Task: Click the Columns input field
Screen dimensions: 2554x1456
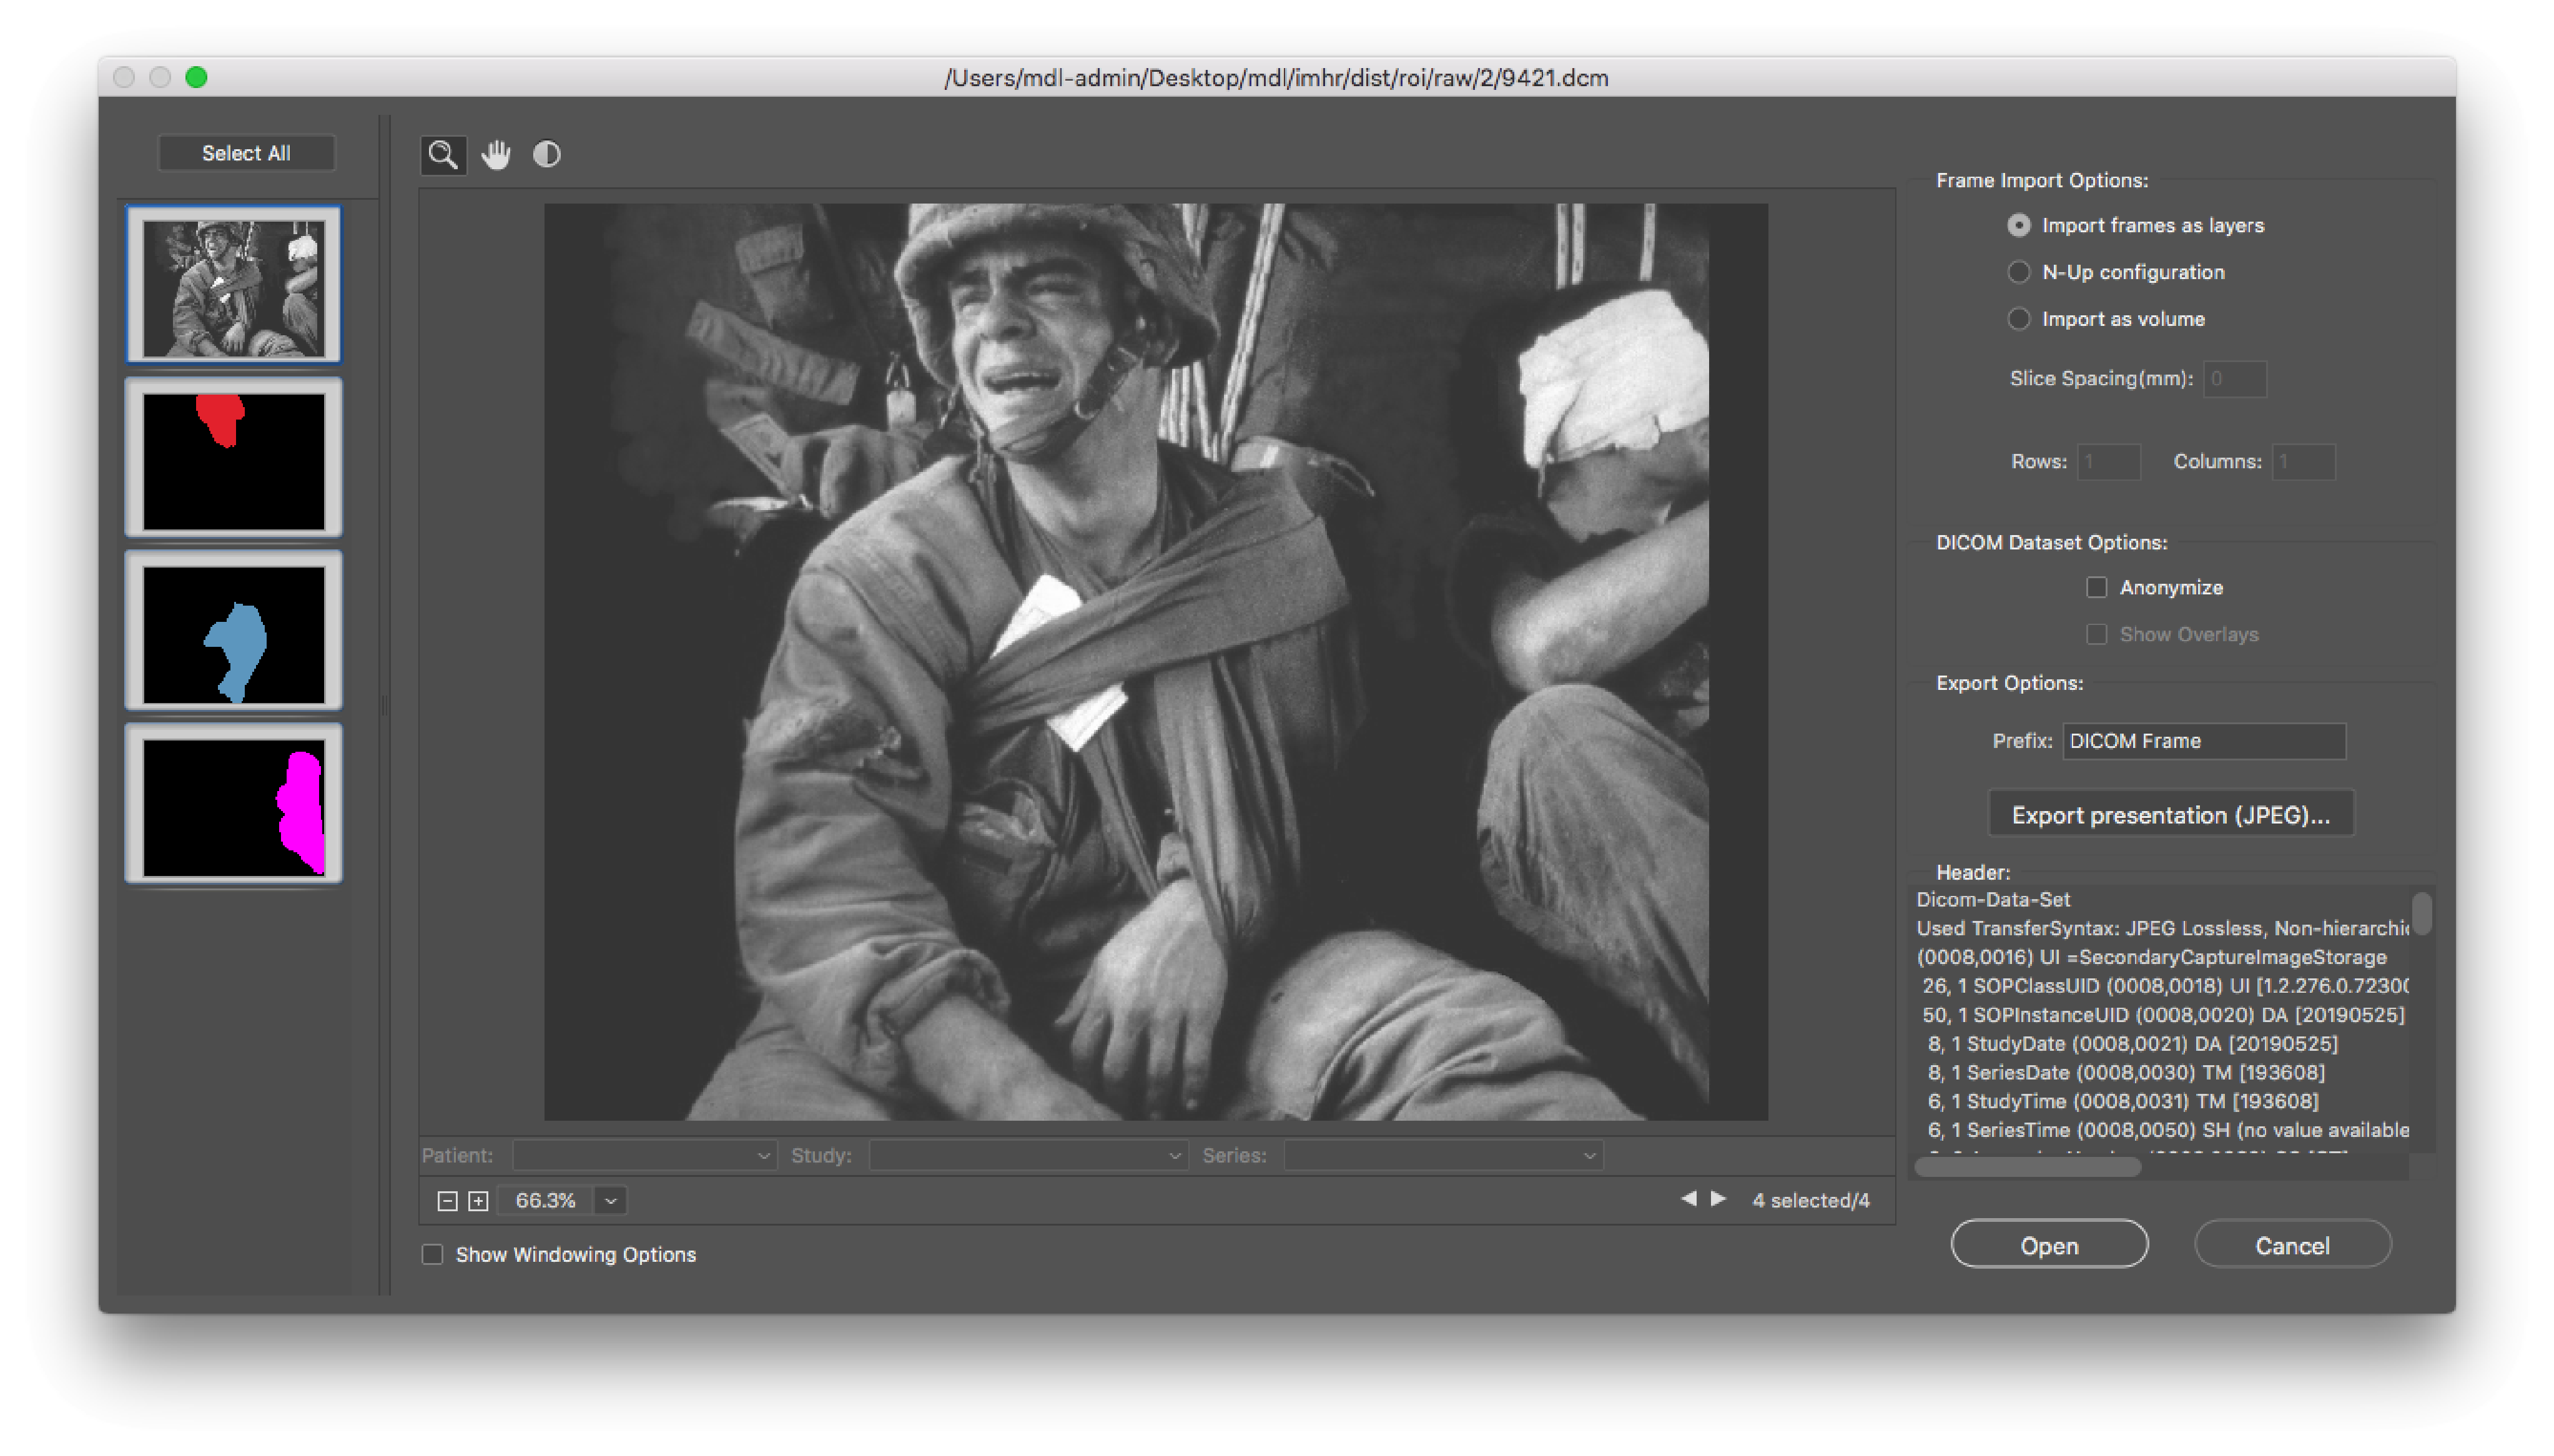Action: pyautogui.click(x=2303, y=462)
